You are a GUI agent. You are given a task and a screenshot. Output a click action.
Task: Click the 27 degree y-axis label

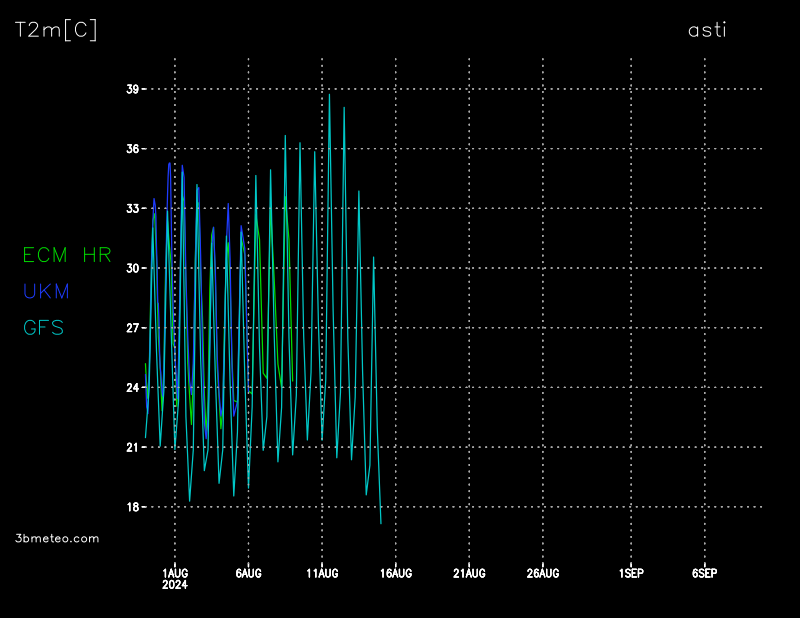pyautogui.click(x=133, y=328)
